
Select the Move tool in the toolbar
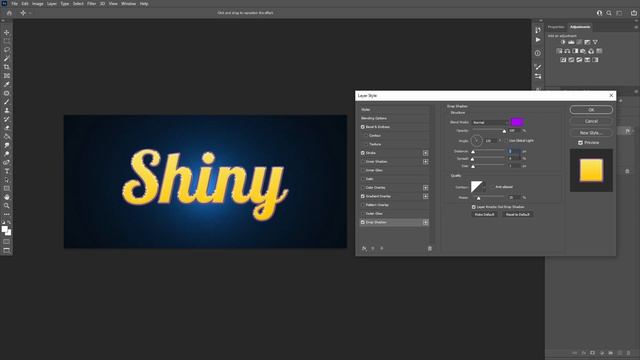click(7, 32)
